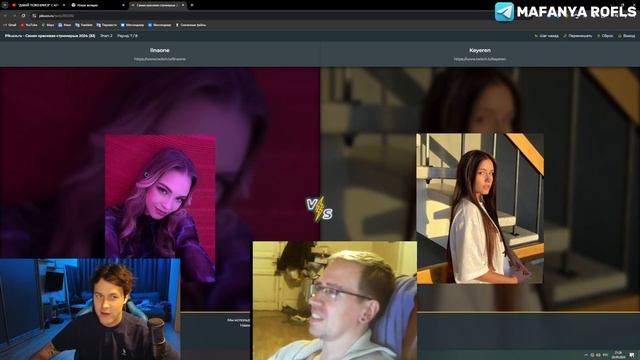Screen dimensions: 640x360
Task: Reload the page with the refresh icon
Action: pyautogui.click(x=23, y=16)
